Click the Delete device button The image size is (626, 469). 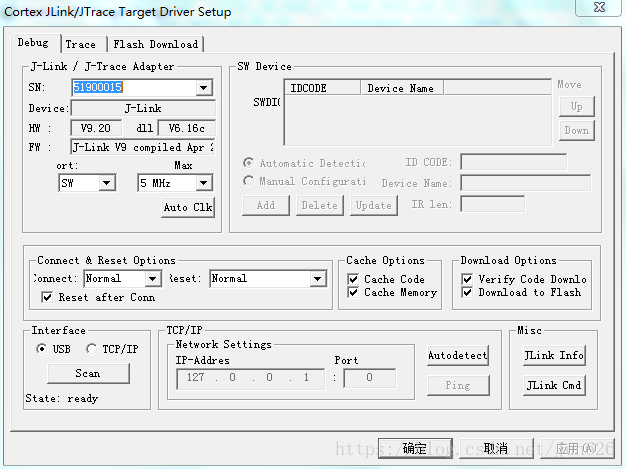(x=320, y=206)
